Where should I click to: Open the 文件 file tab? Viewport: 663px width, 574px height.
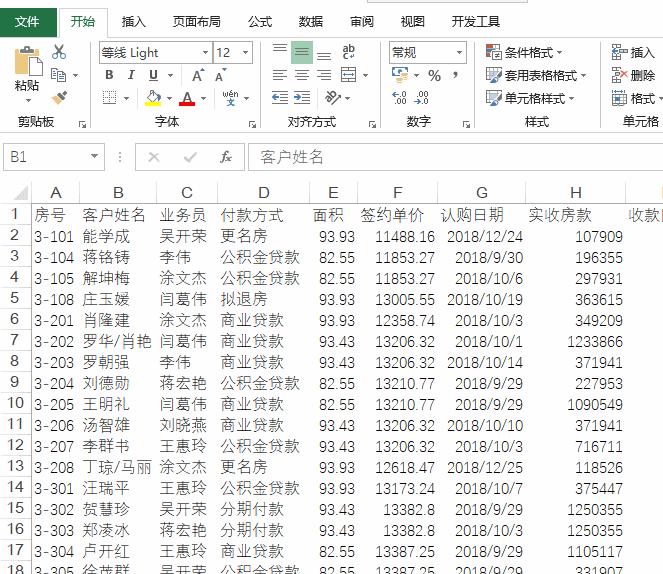pyautogui.click(x=27, y=22)
